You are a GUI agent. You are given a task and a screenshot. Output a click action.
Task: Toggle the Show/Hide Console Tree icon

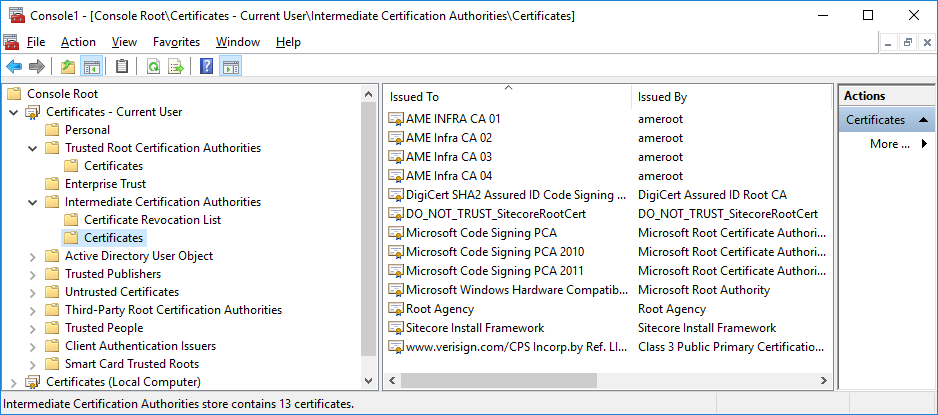point(91,67)
